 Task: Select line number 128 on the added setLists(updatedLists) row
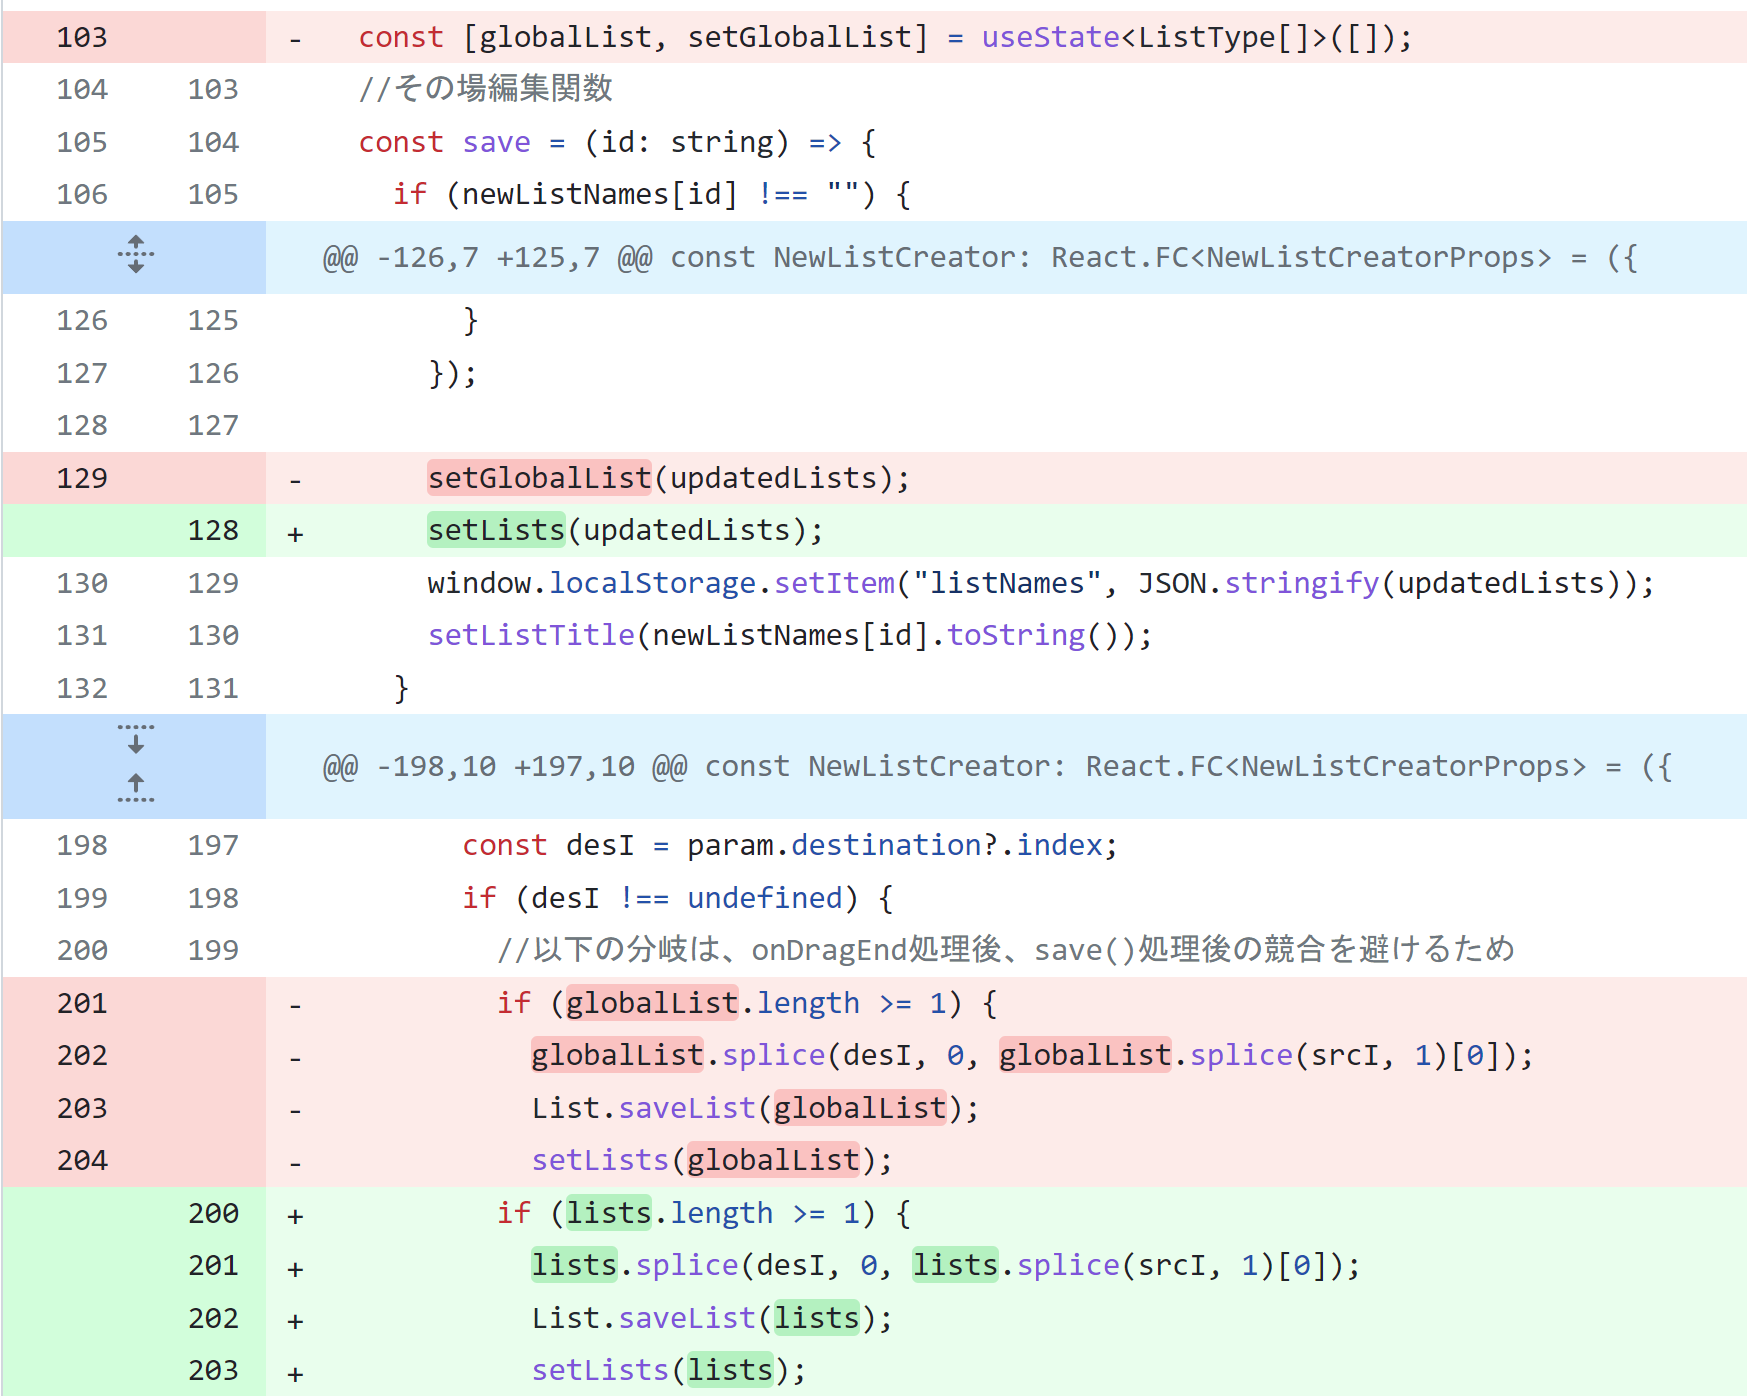[213, 530]
